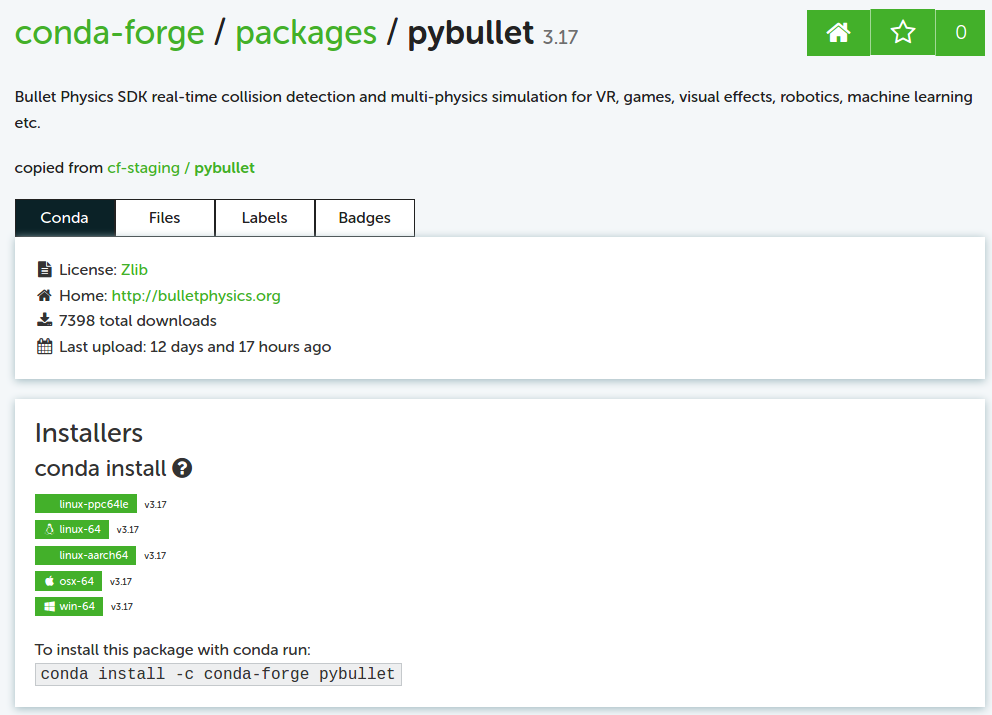This screenshot has width=992, height=715.
Task: Open the Badges tab
Action: [x=364, y=217]
